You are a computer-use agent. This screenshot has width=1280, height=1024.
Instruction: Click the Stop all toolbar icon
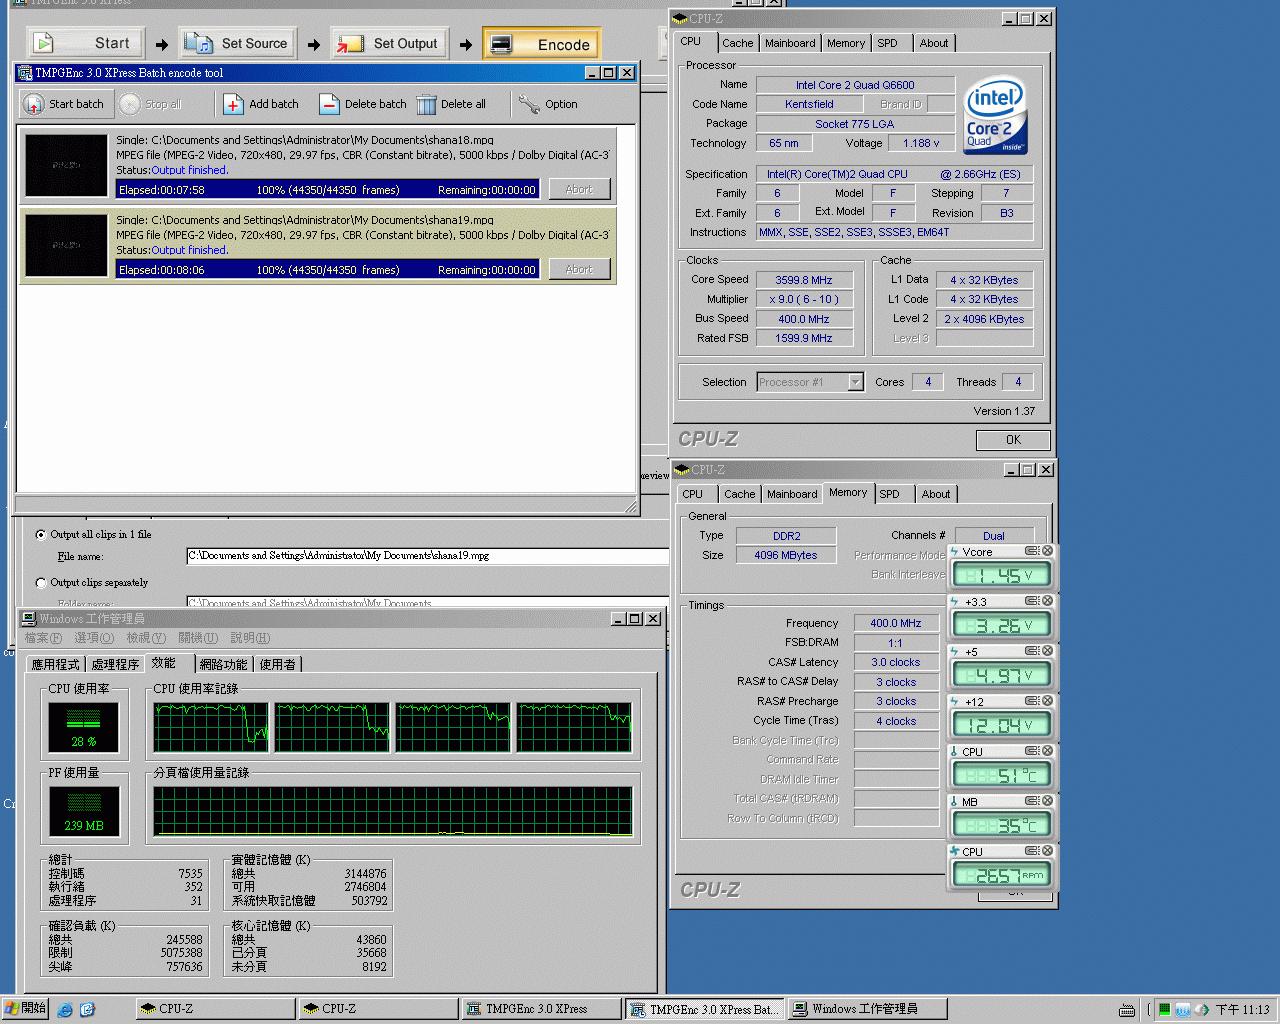130,104
